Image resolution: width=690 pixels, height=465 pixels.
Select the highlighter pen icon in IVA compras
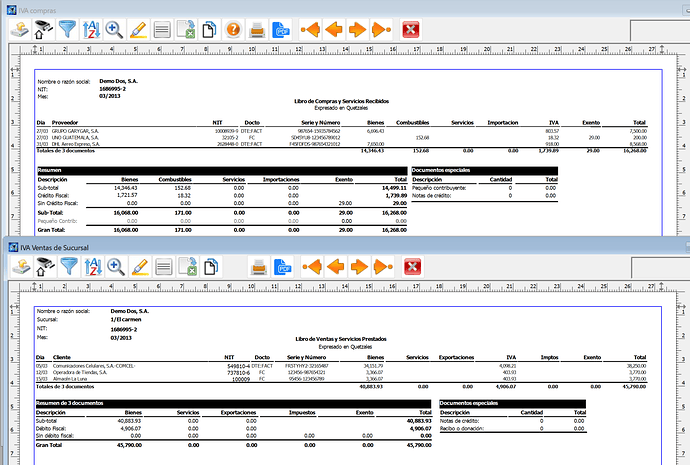(138, 30)
